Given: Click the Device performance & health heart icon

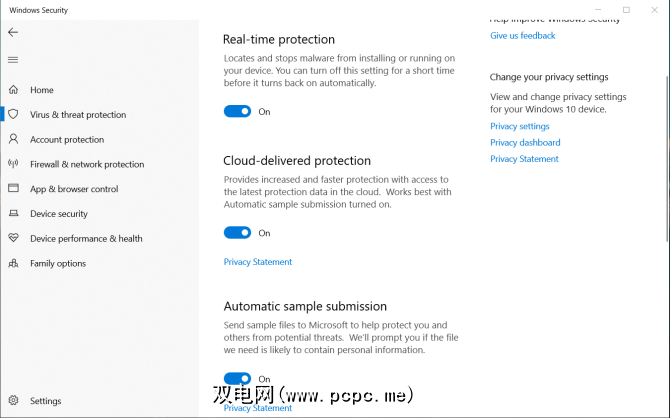Looking at the screenshot, I should click(13, 239).
